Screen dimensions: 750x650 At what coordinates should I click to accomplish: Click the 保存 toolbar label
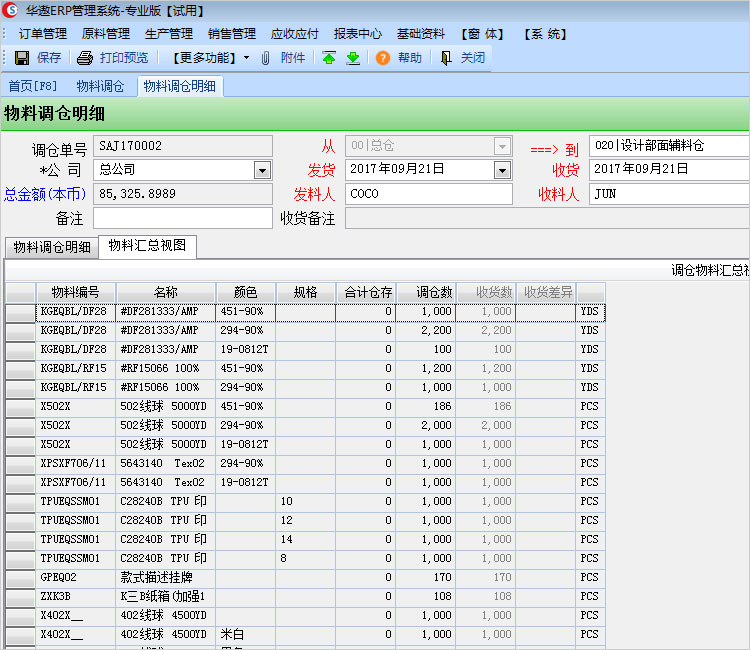click(49, 58)
